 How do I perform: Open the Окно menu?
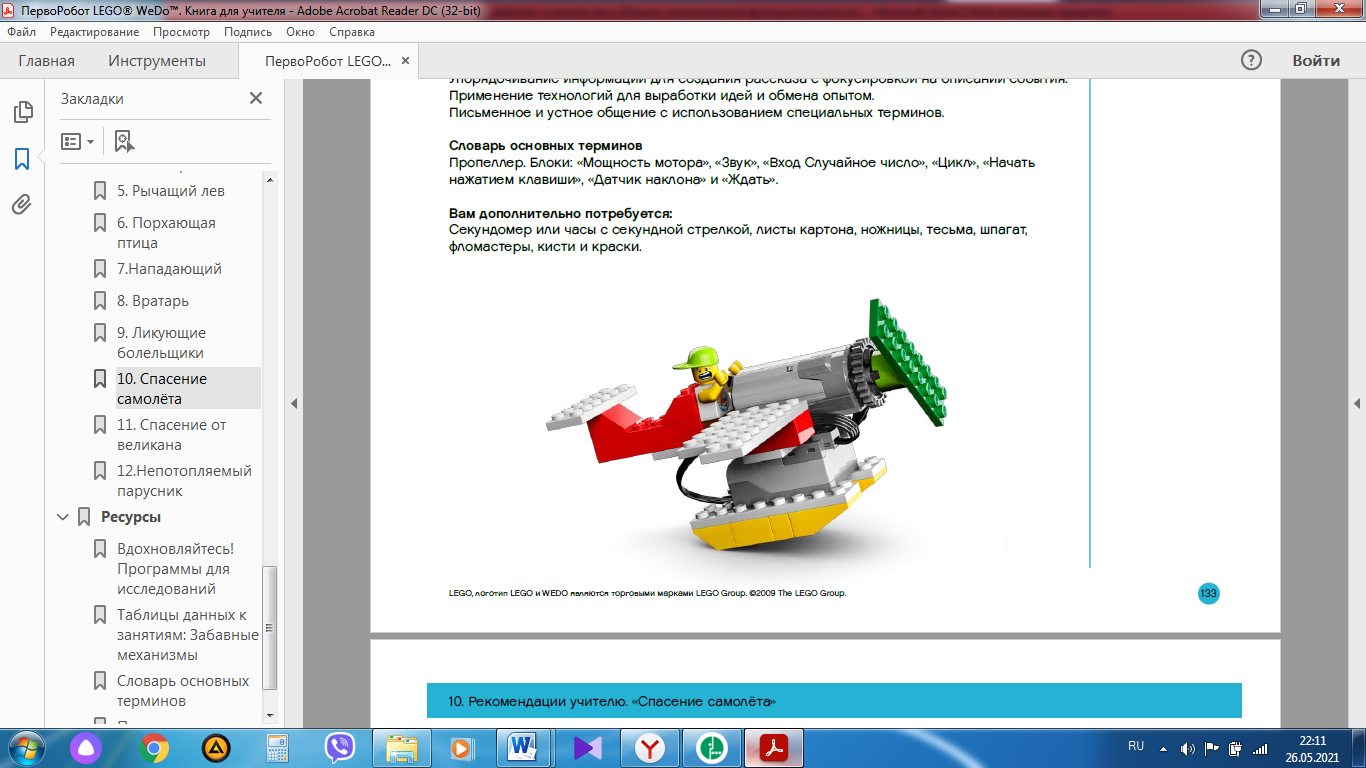(x=300, y=32)
